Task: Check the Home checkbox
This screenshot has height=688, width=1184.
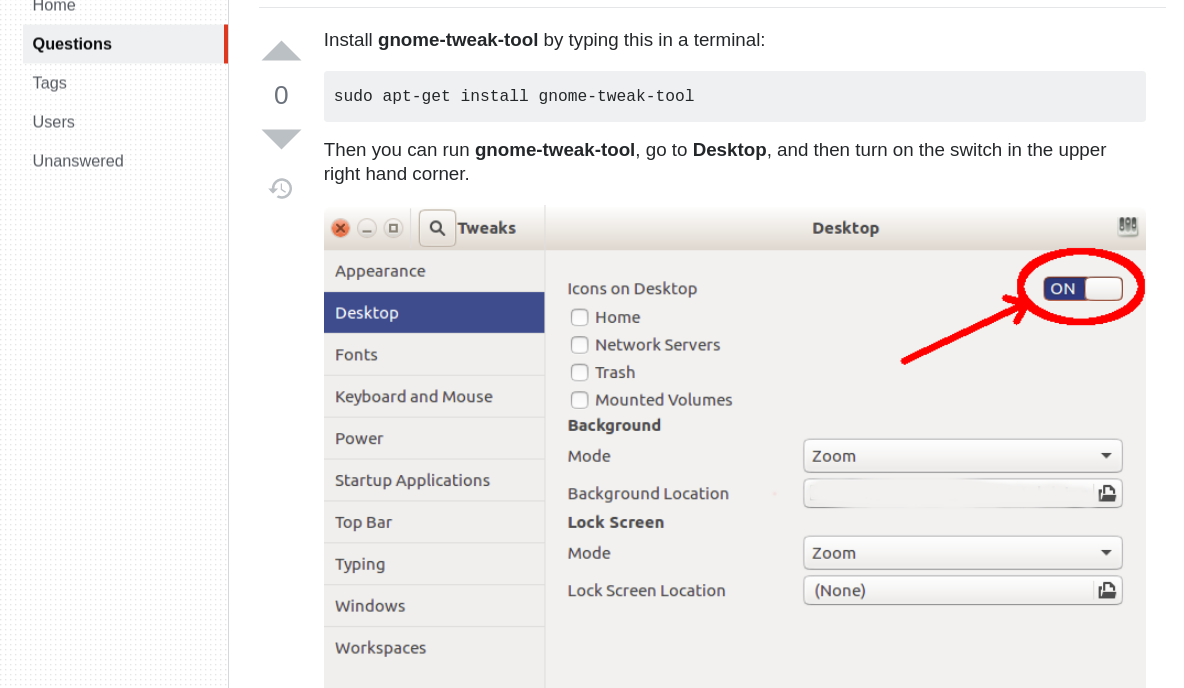Action: (x=579, y=317)
